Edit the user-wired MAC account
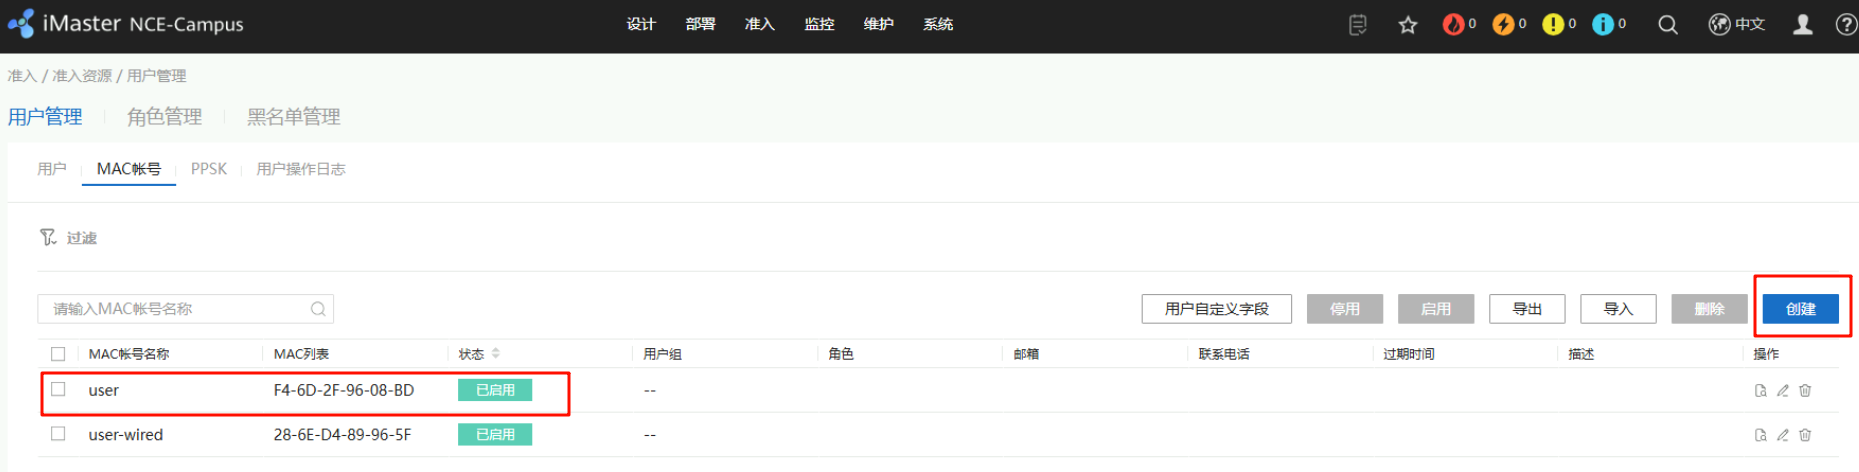 click(1782, 435)
